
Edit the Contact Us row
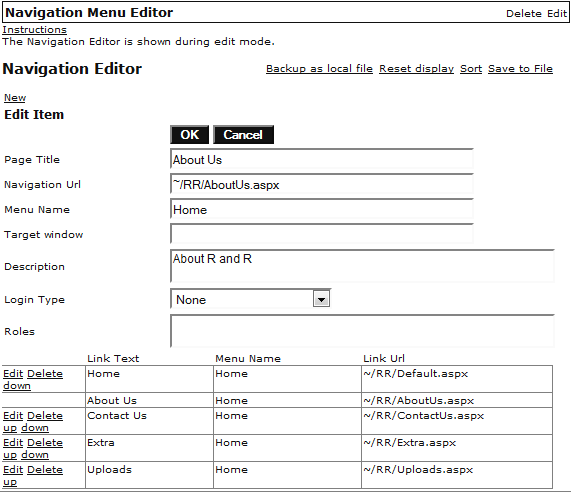13,415
